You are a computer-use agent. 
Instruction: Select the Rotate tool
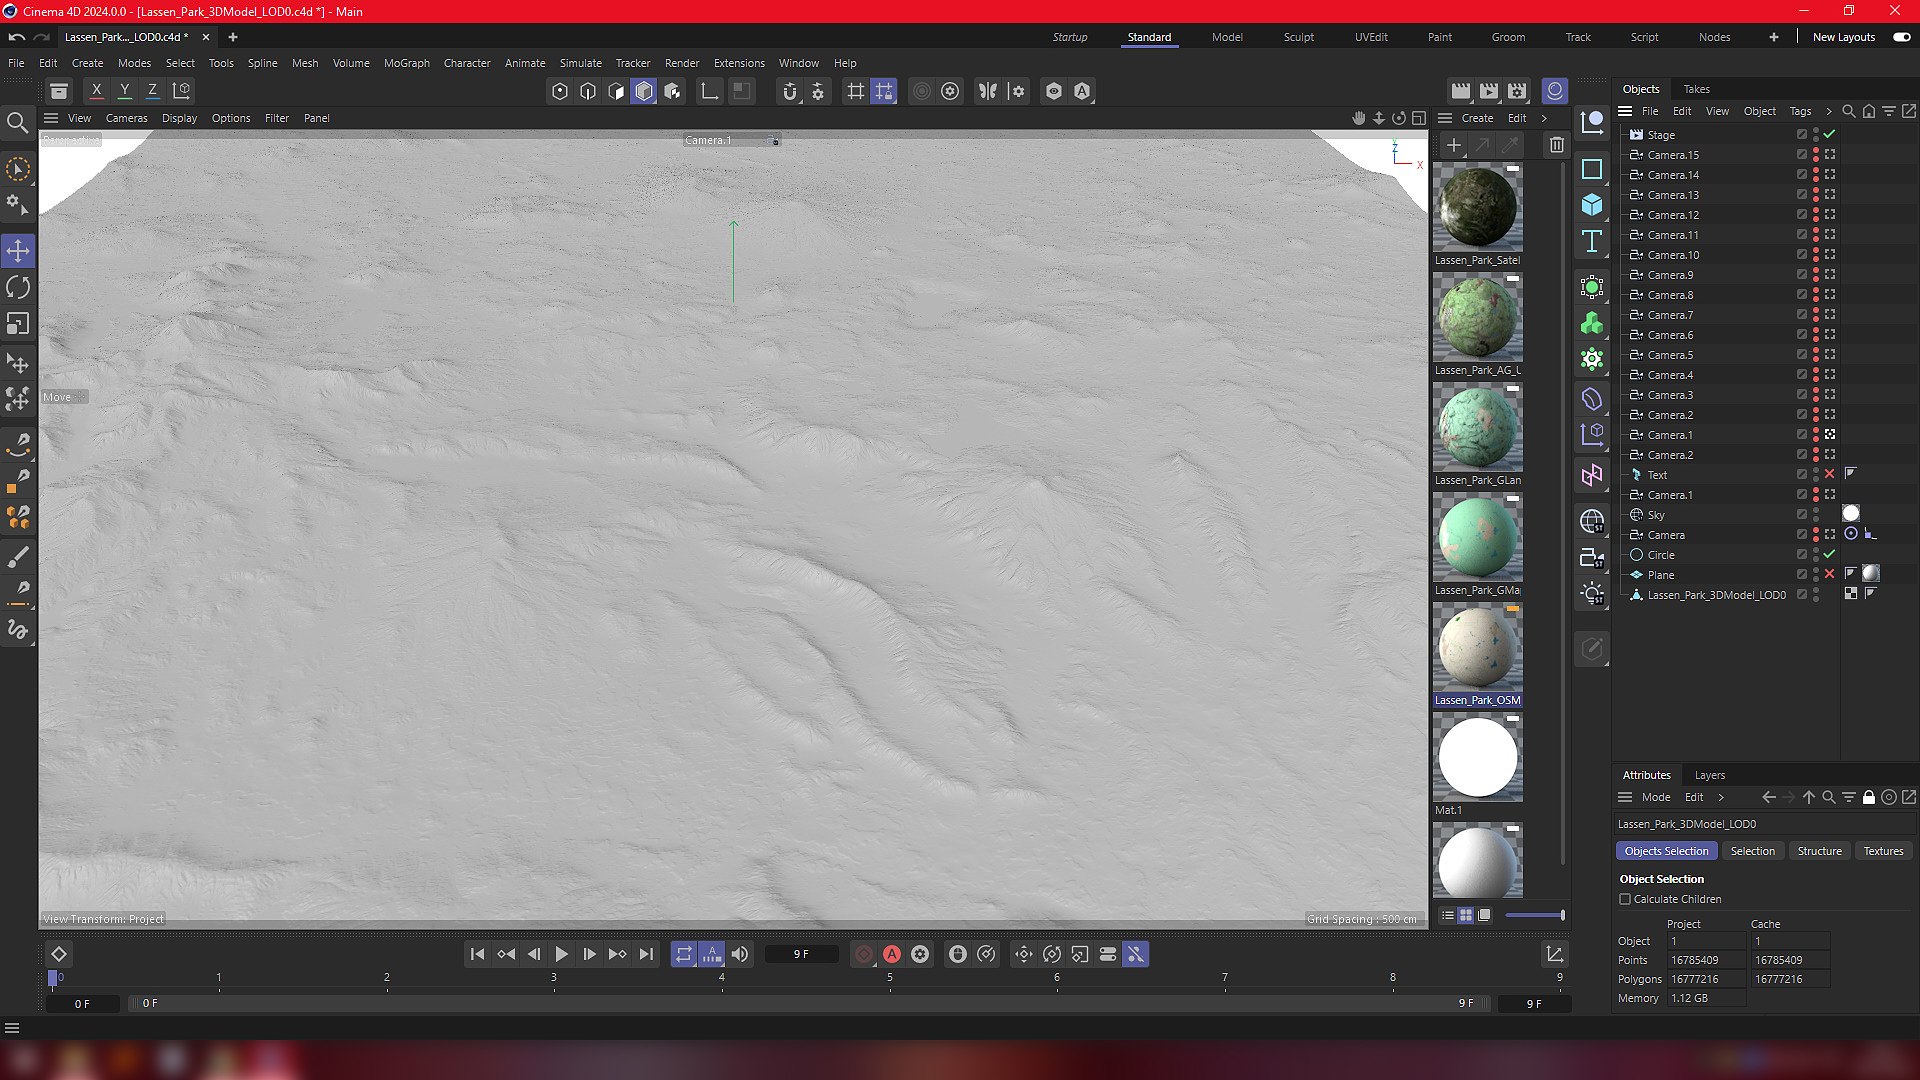pyautogui.click(x=18, y=288)
